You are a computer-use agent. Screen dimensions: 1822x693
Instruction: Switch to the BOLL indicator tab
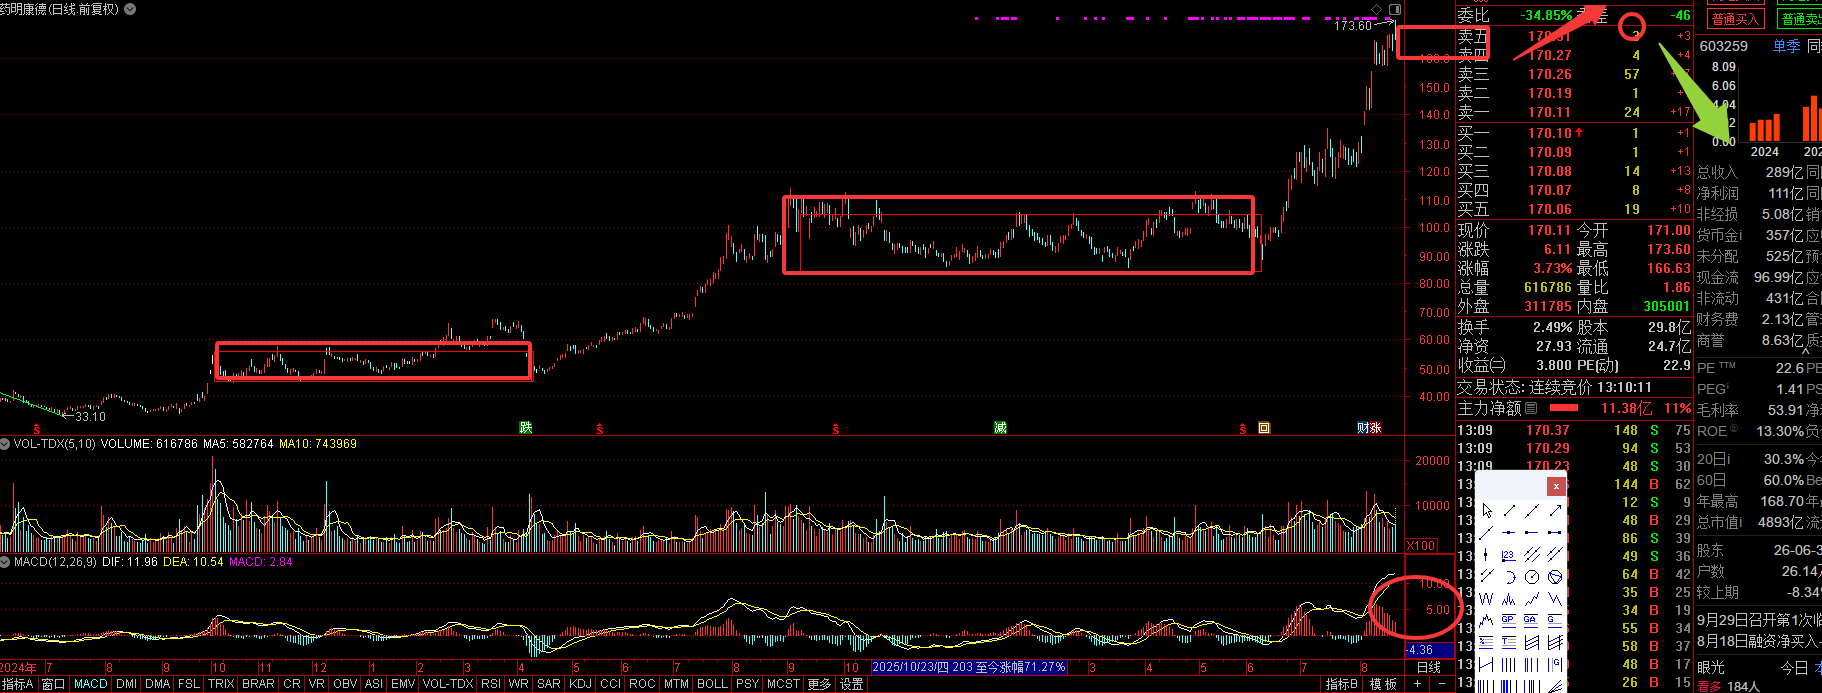tap(712, 684)
